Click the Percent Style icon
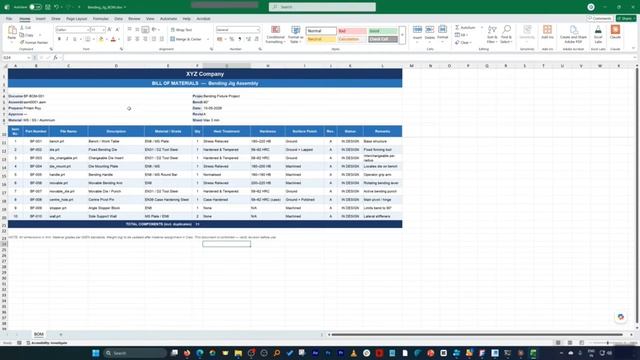Screen dimensions: 640x360 point(231,39)
